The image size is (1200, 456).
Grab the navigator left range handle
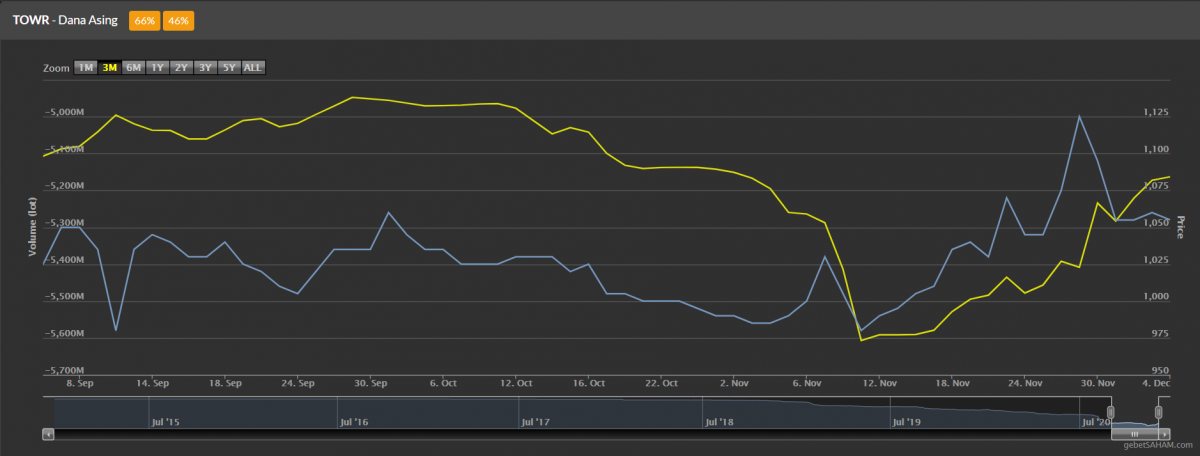(x=1110, y=412)
